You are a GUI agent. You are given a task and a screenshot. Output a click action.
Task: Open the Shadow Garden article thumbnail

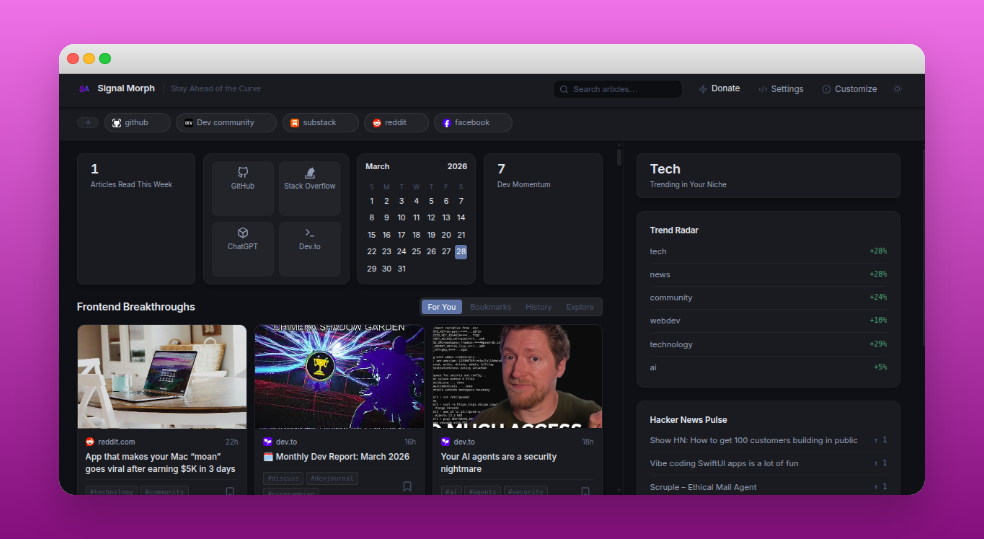pos(340,376)
